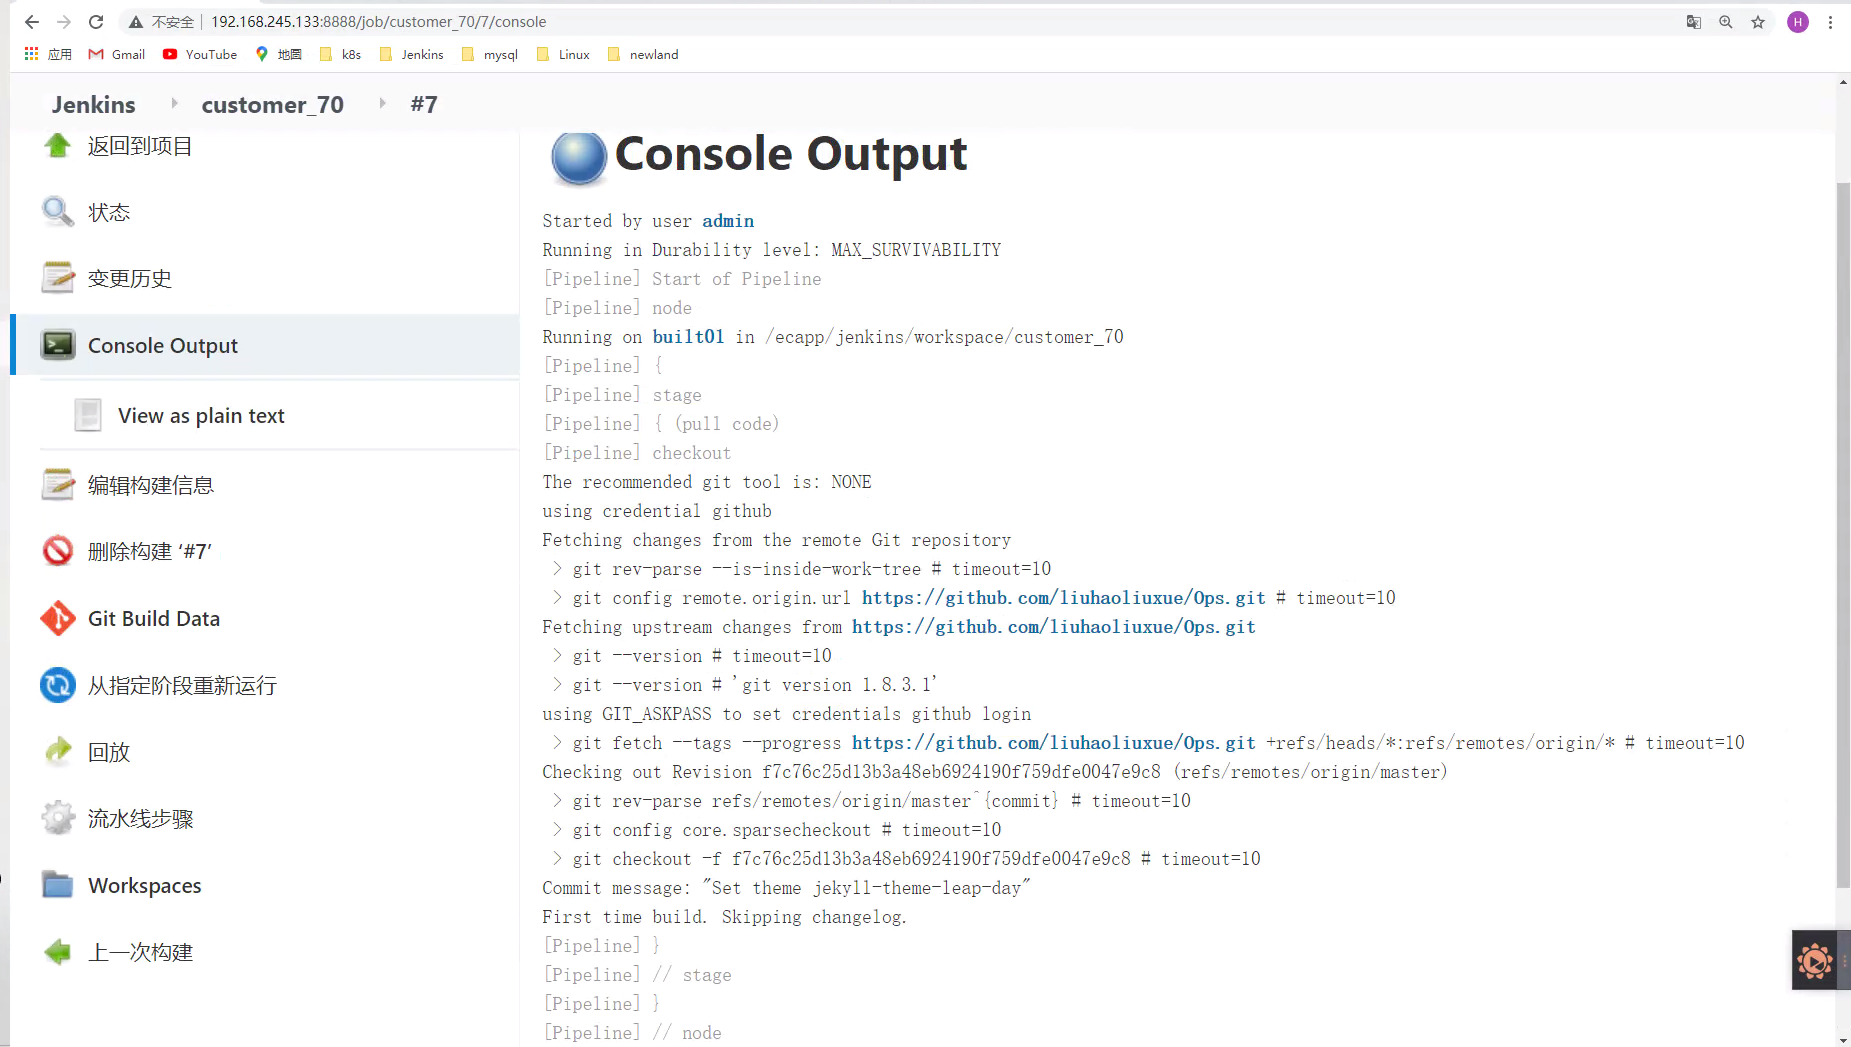The image size is (1851, 1047).
Task: Open 流水线步骤 sidebar item
Action: tap(141, 819)
